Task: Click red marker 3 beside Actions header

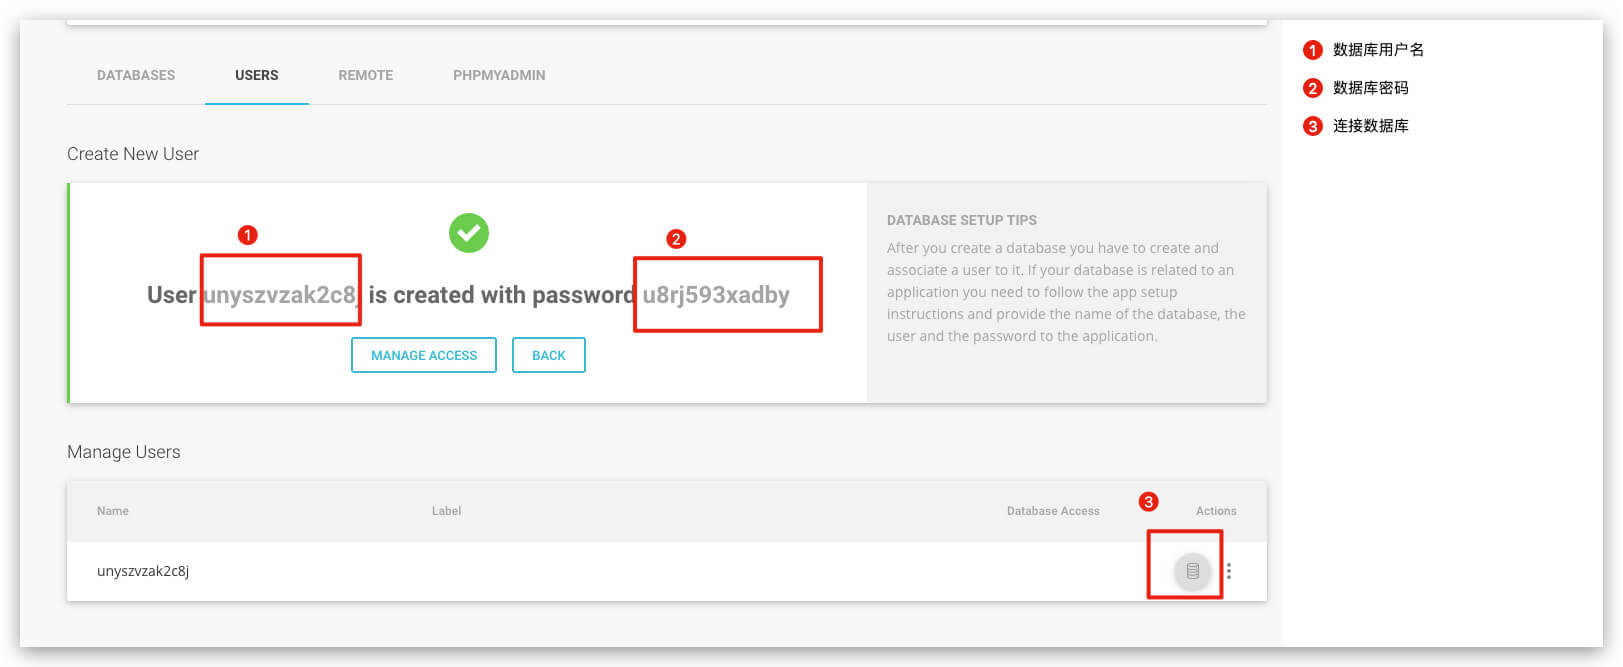Action: [x=1149, y=502]
